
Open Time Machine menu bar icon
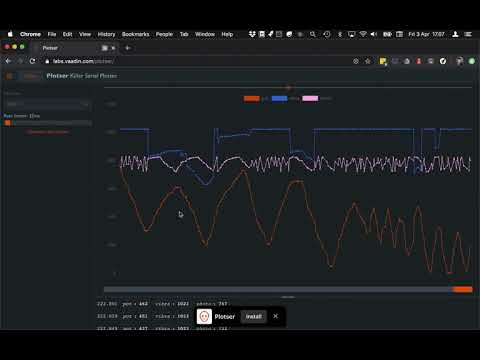point(327,34)
